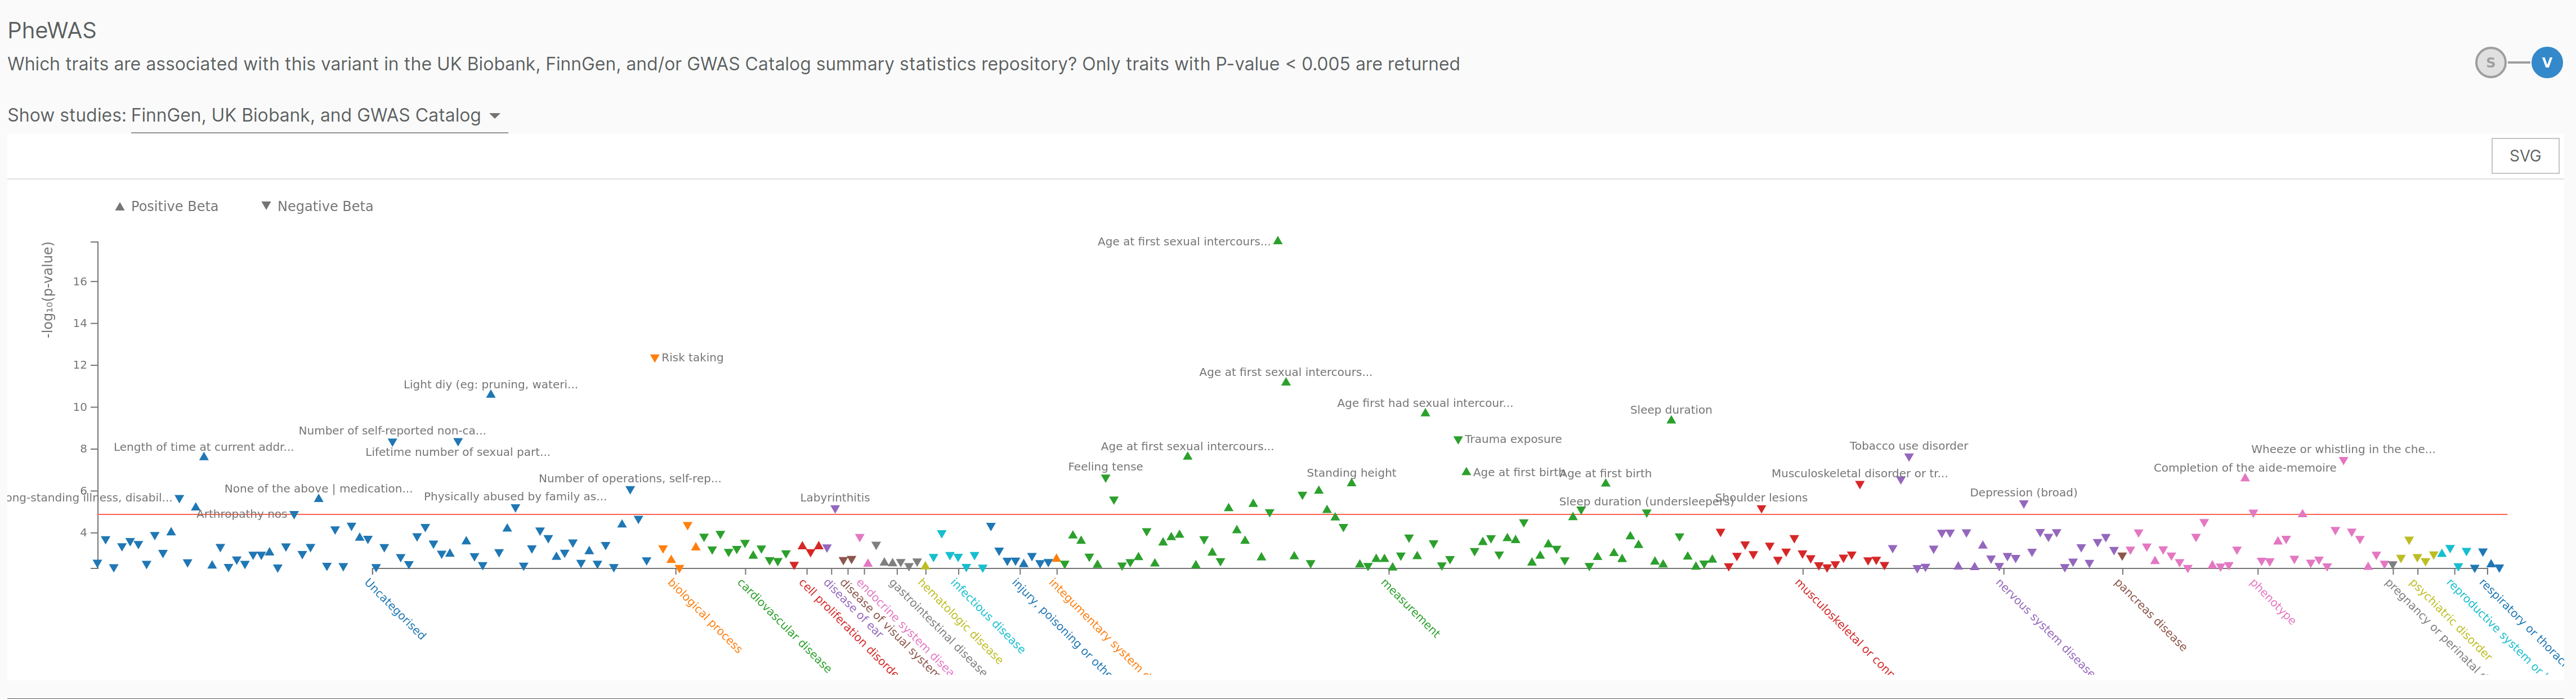Click the Standing height text label
This screenshot has height=699, width=2576.
coord(1351,473)
